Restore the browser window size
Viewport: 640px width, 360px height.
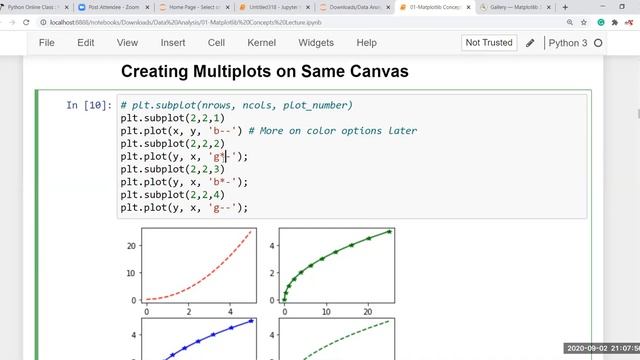[x=622, y=7]
